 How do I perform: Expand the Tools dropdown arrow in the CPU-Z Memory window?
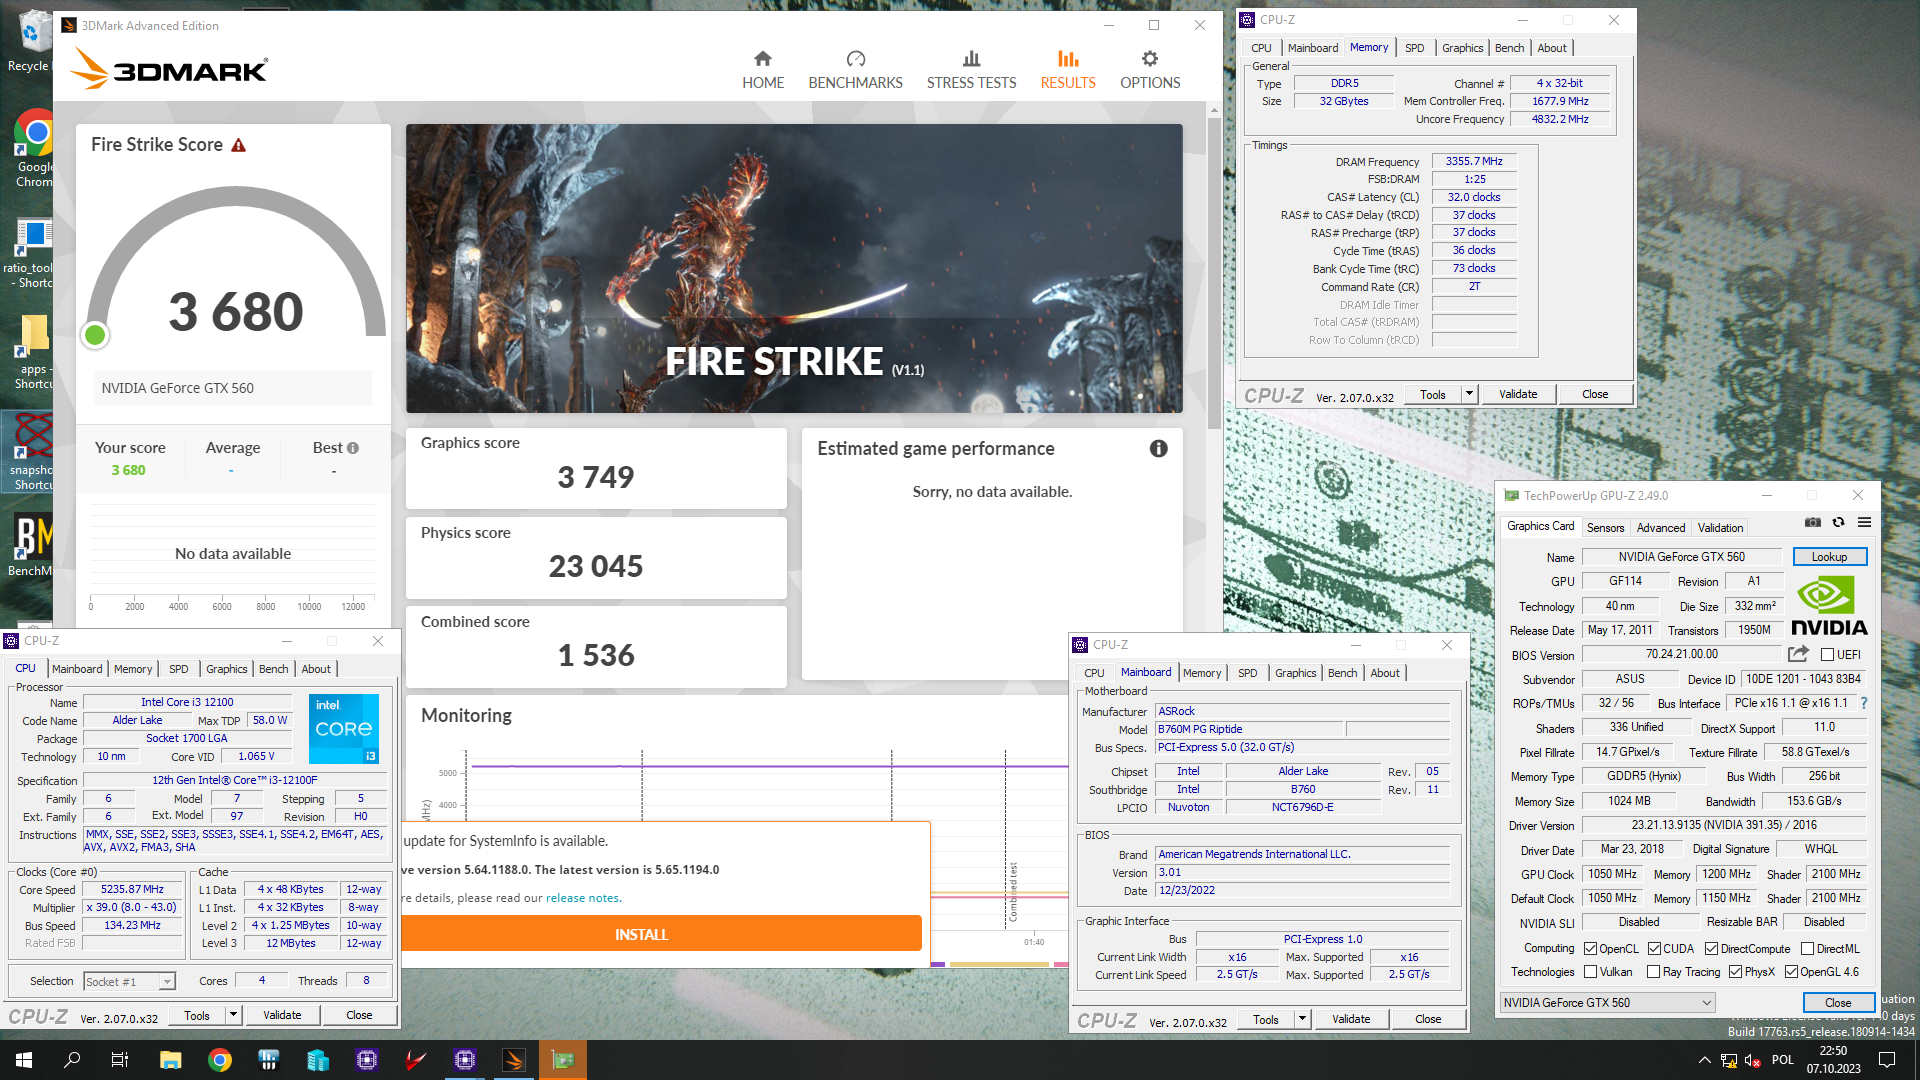coord(1469,394)
